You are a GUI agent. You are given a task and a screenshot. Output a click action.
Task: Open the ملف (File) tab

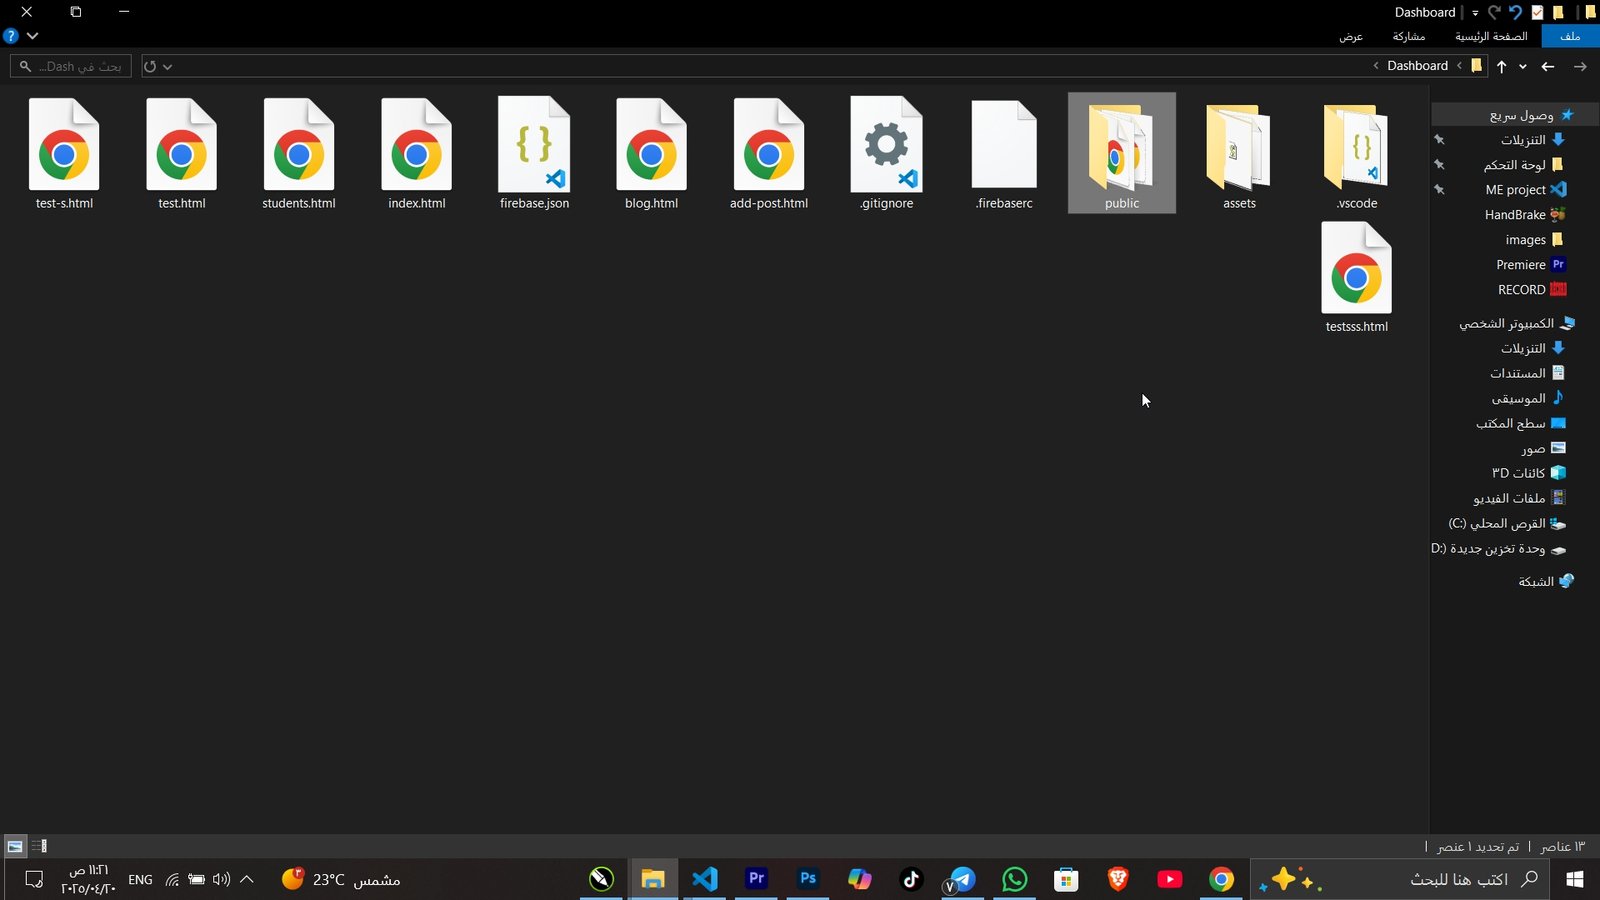[1570, 36]
